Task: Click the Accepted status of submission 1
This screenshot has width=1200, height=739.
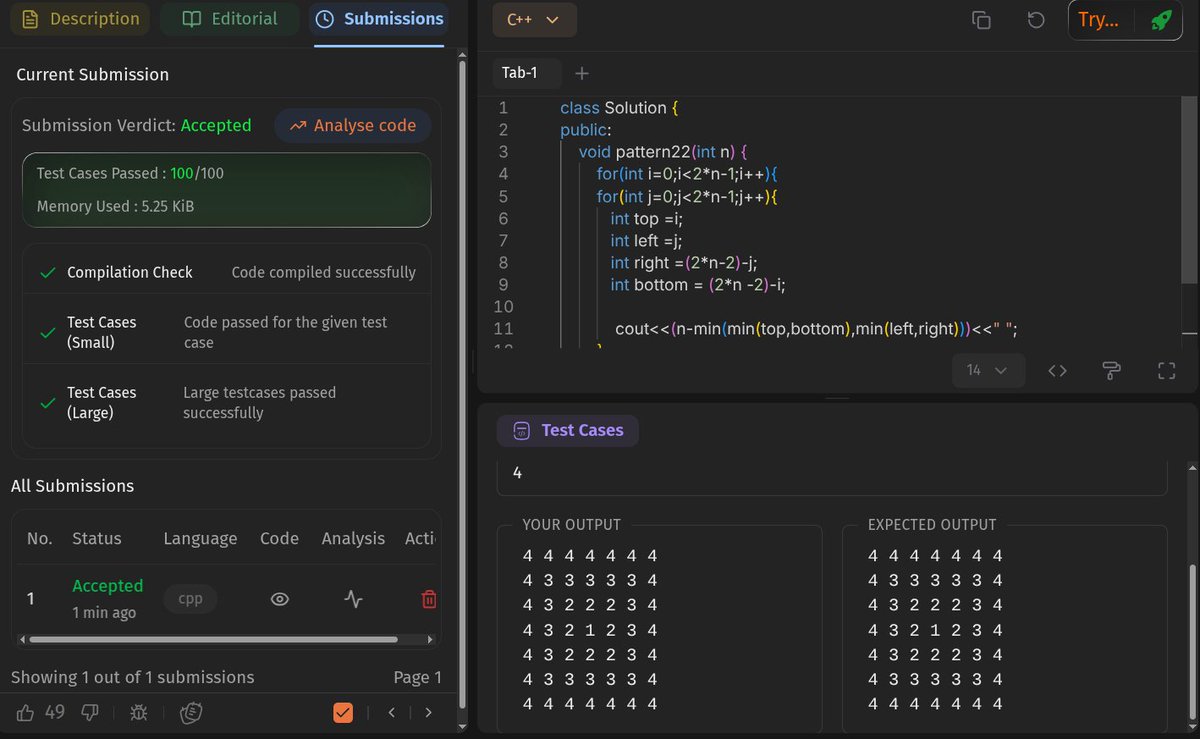Action: pos(107,586)
